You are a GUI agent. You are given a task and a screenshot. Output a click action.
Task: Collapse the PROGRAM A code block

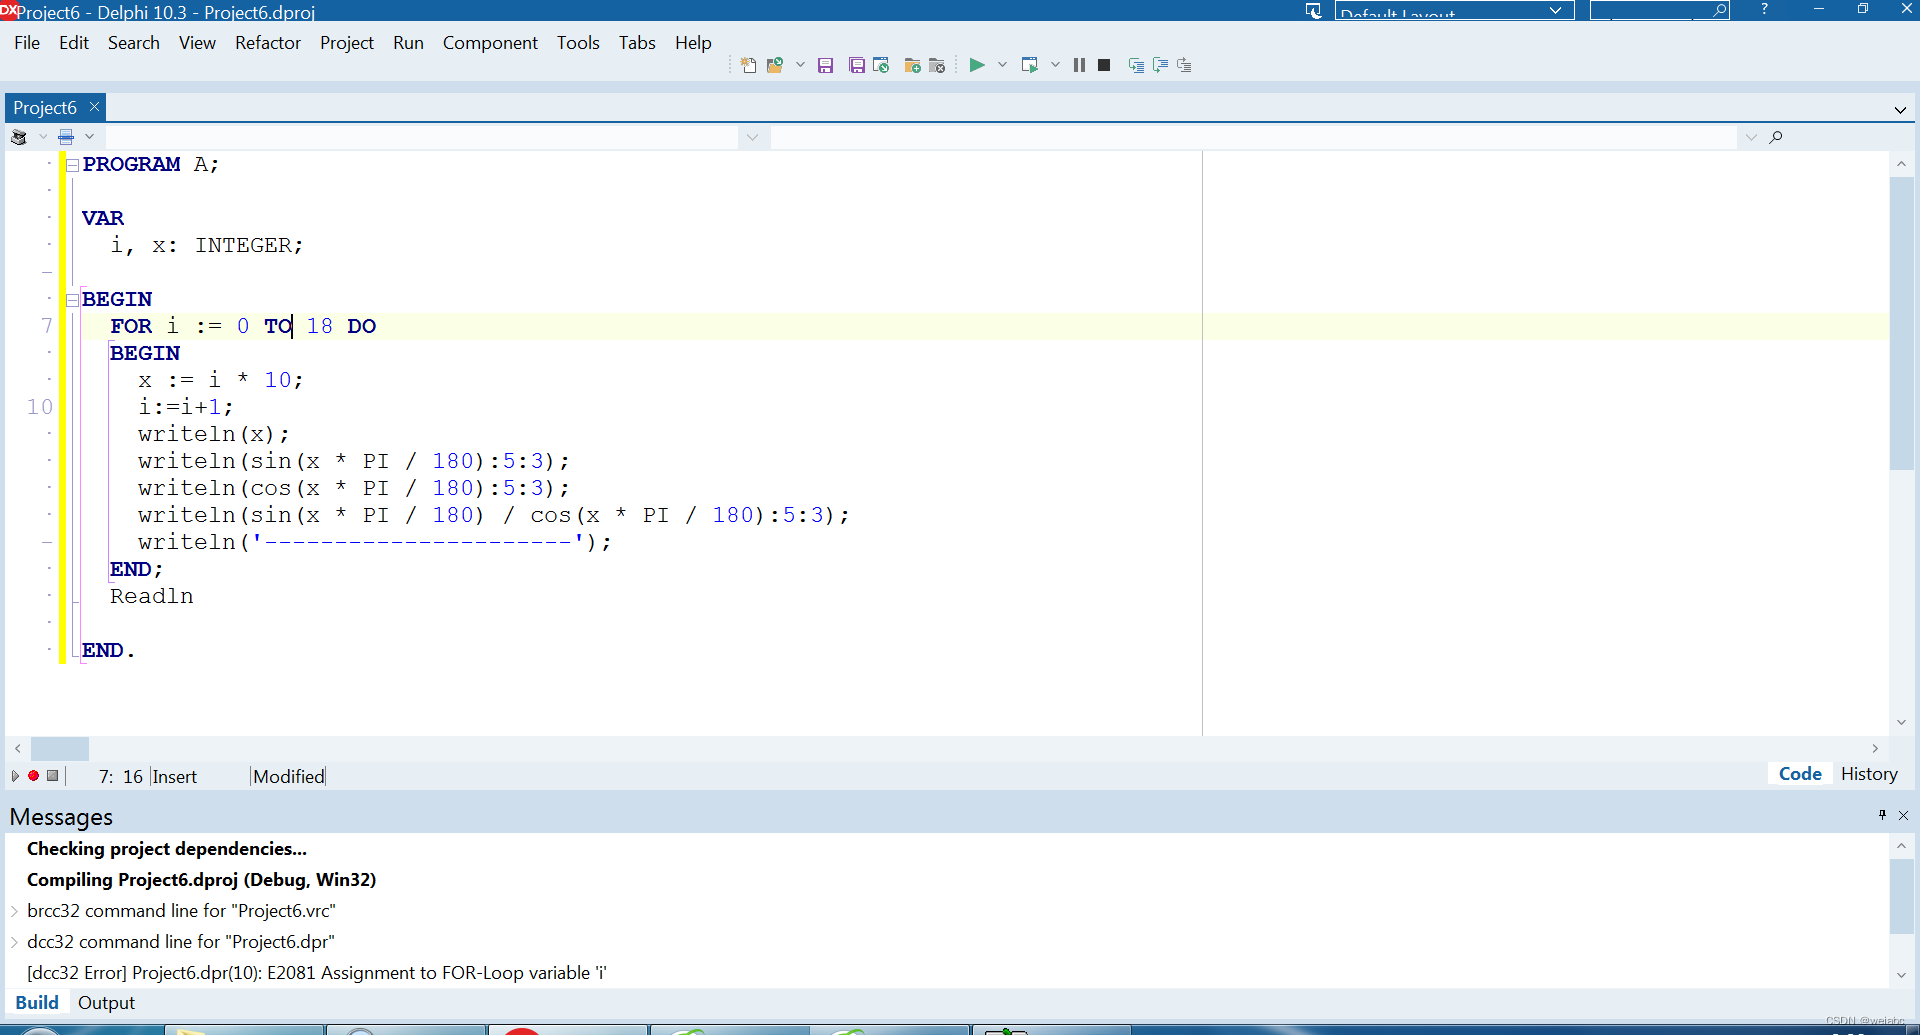coord(72,165)
